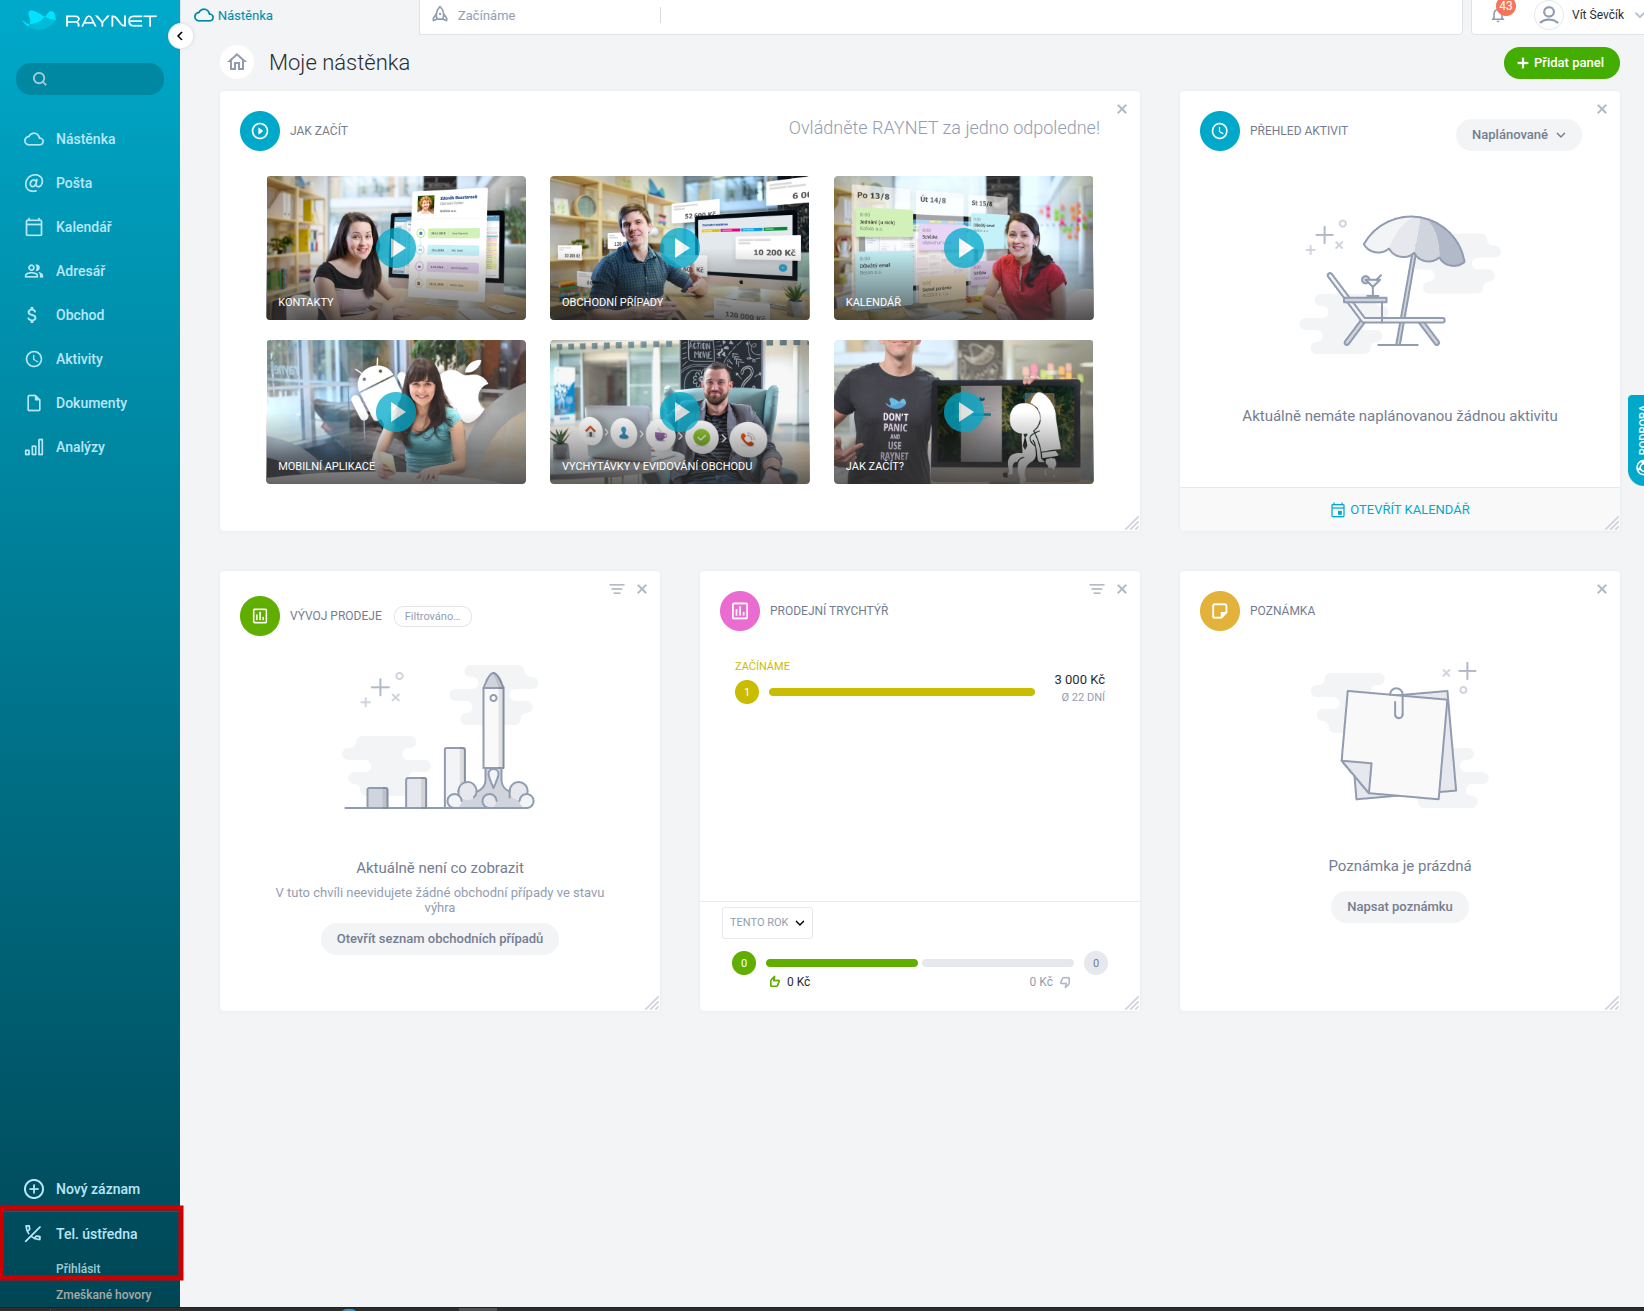The image size is (1644, 1311).
Task: Close the Poznámka panel
Action: [x=1602, y=589]
